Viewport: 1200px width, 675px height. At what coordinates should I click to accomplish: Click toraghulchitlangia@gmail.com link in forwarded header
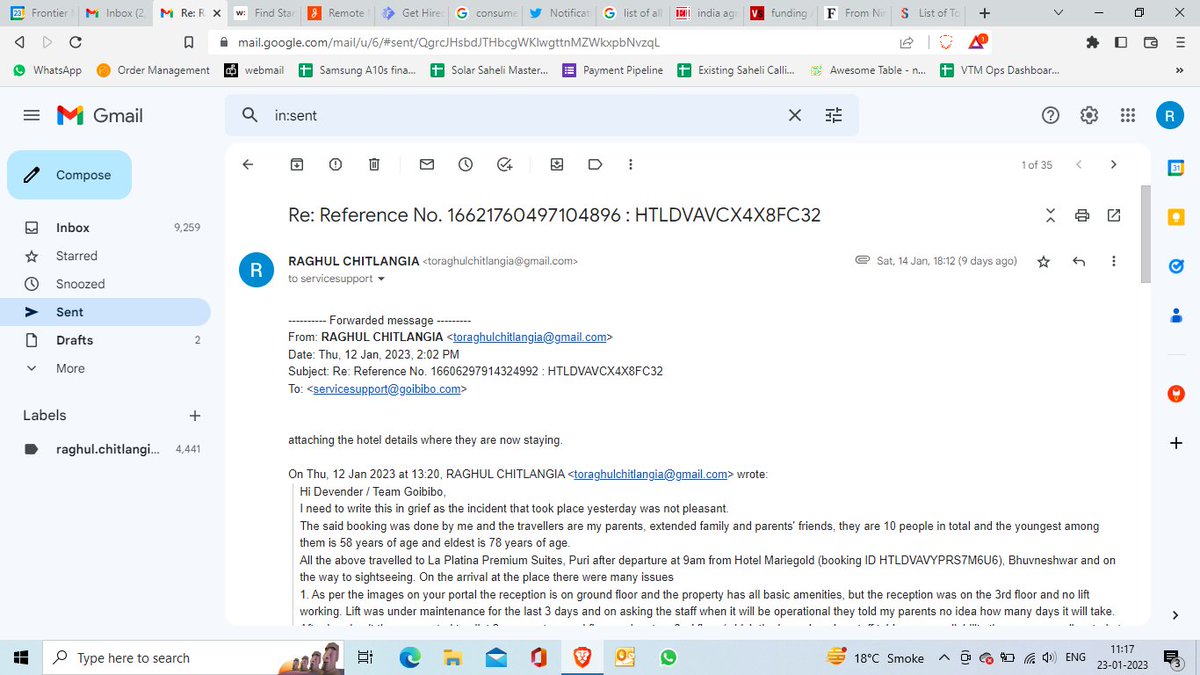point(530,337)
